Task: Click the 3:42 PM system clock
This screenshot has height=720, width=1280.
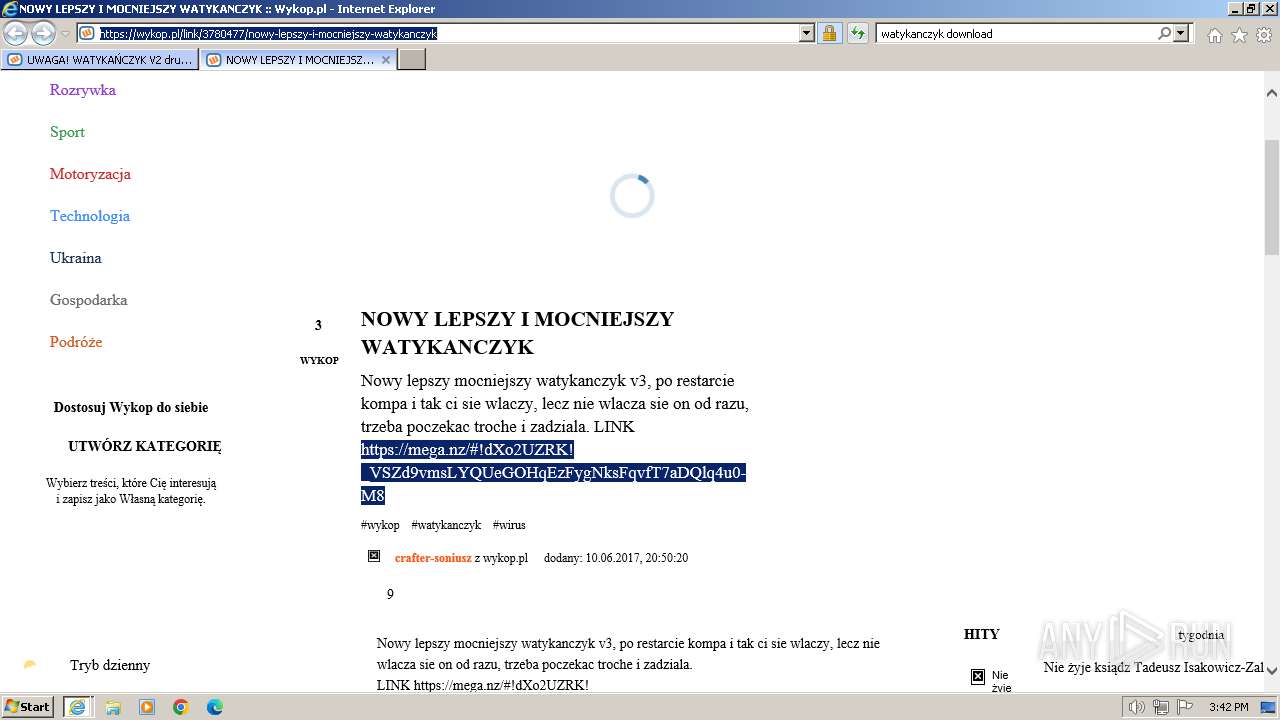Action: 1228,707
